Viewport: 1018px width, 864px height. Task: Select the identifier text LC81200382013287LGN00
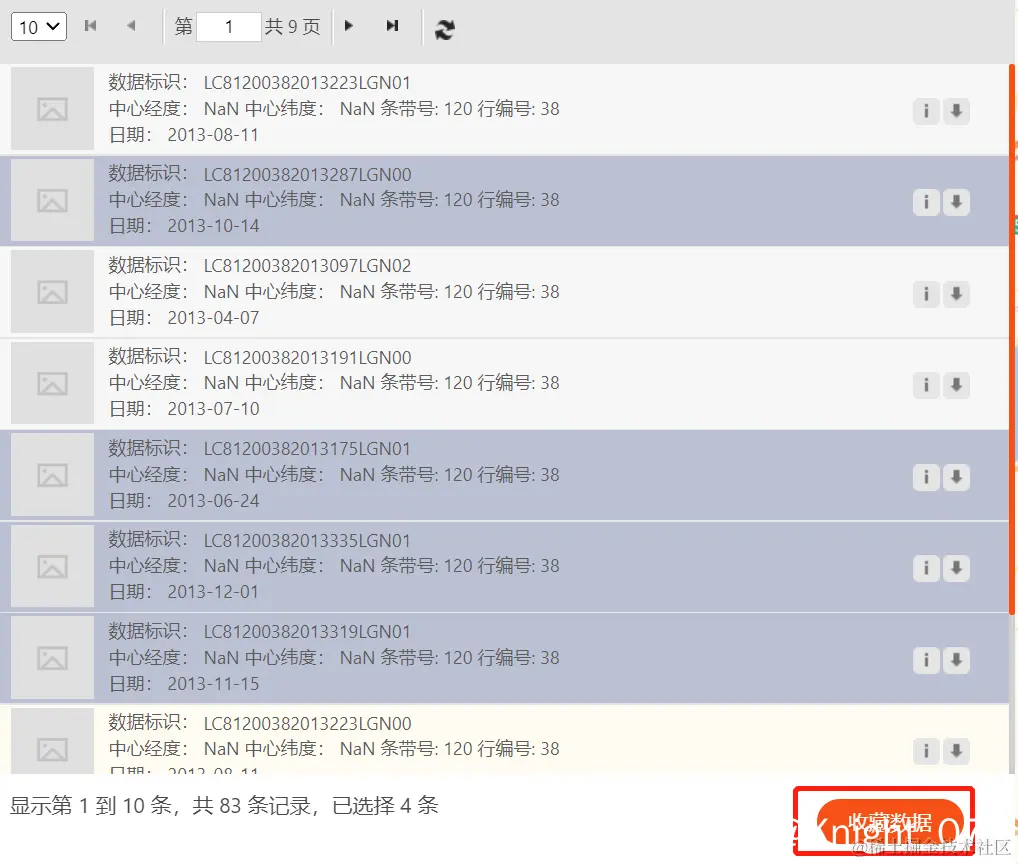307,175
